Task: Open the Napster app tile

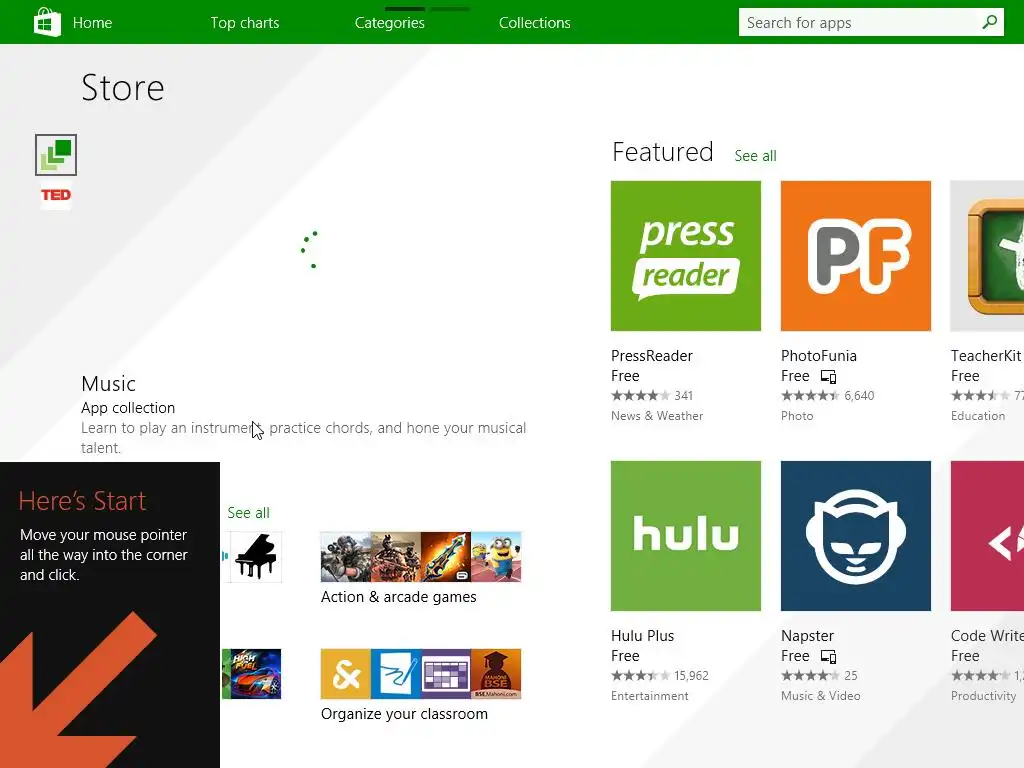Action: (855, 536)
